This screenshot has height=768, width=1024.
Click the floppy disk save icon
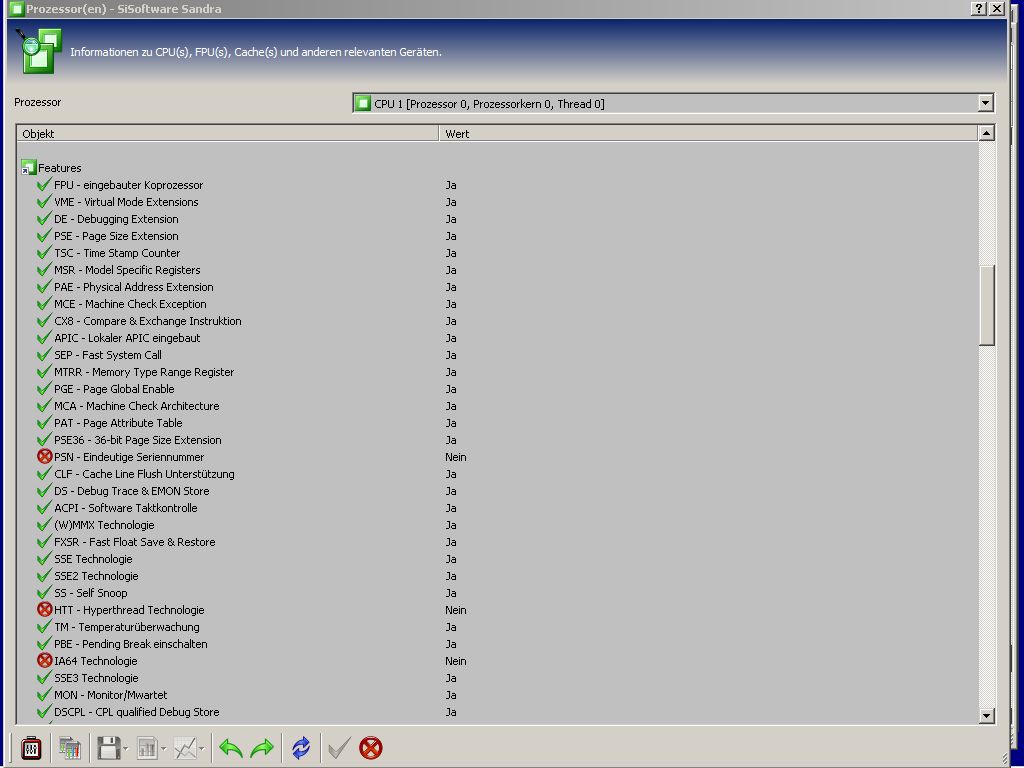click(x=108, y=748)
